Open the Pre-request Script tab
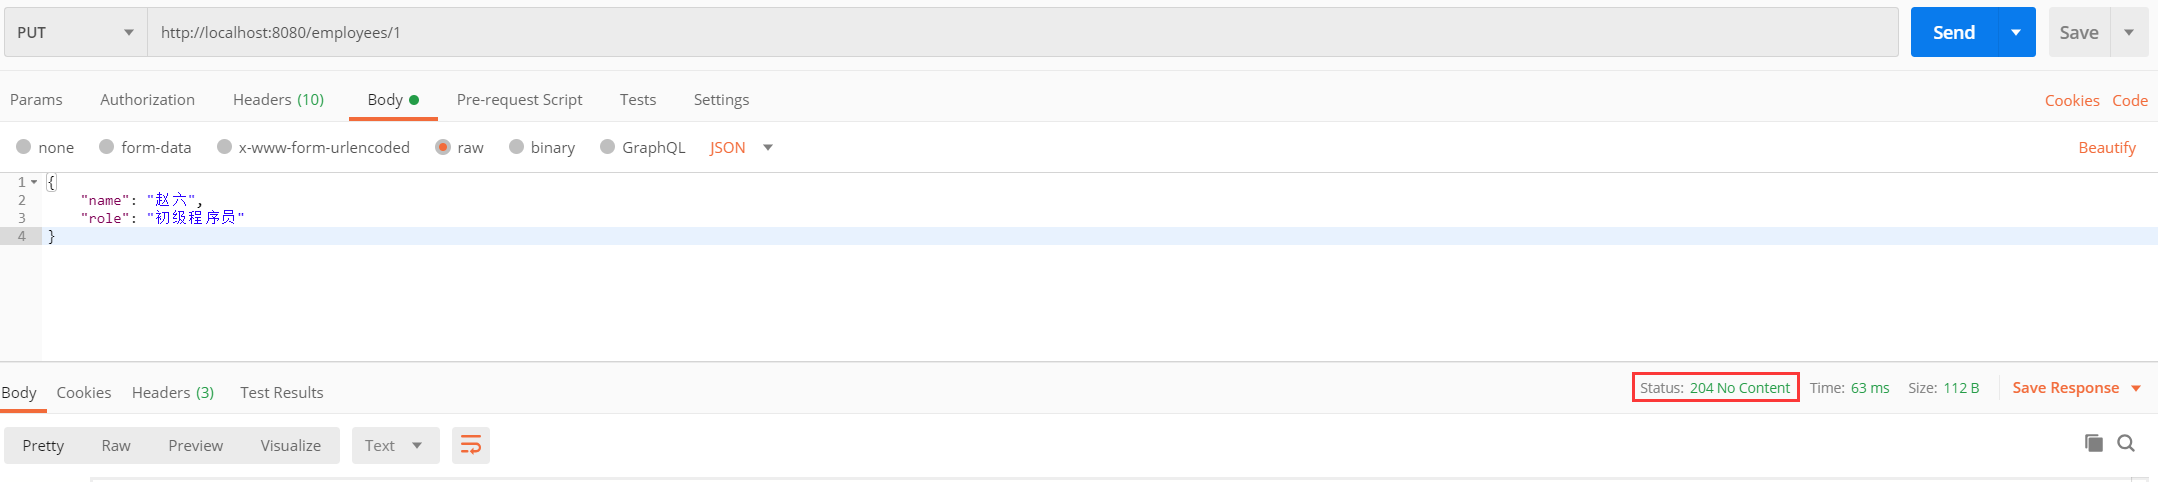Image resolution: width=2158 pixels, height=482 pixels. point(519,99)
